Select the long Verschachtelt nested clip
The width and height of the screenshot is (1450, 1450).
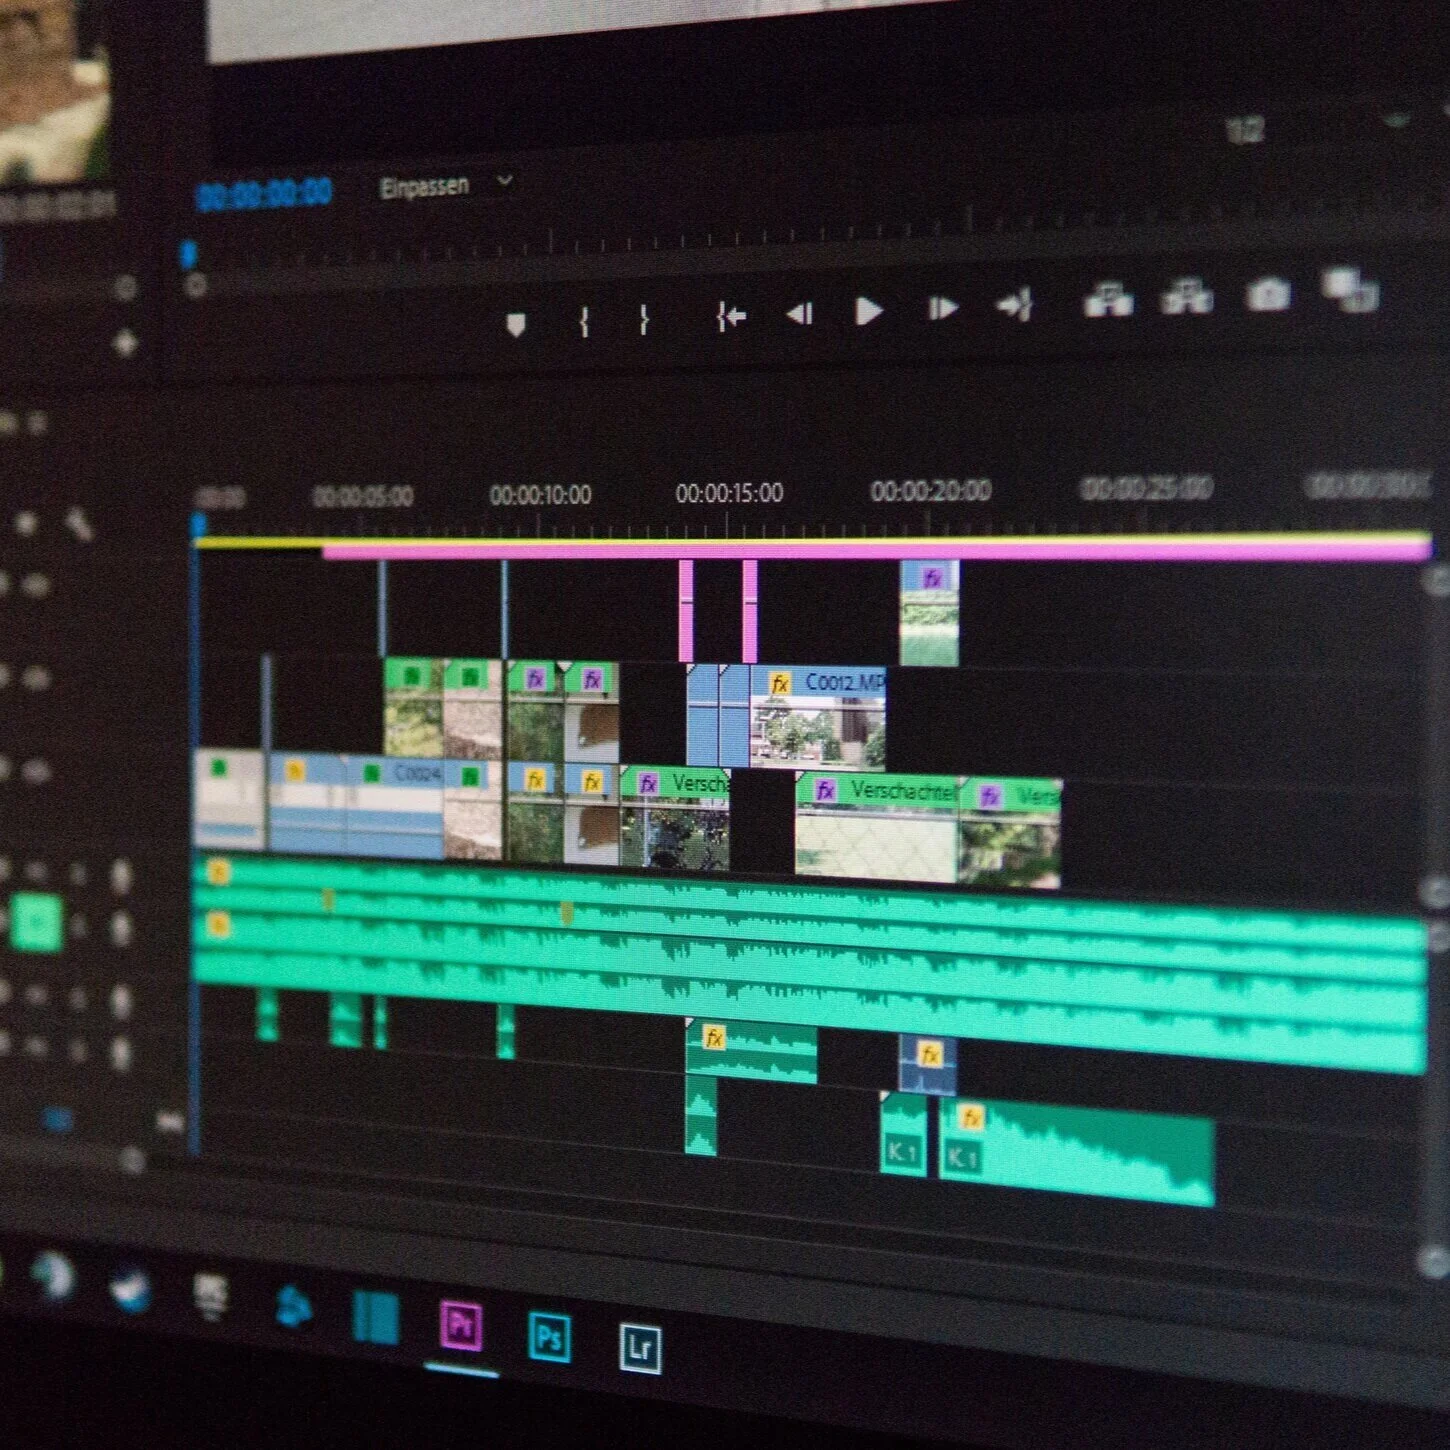(x=877, y=828)
